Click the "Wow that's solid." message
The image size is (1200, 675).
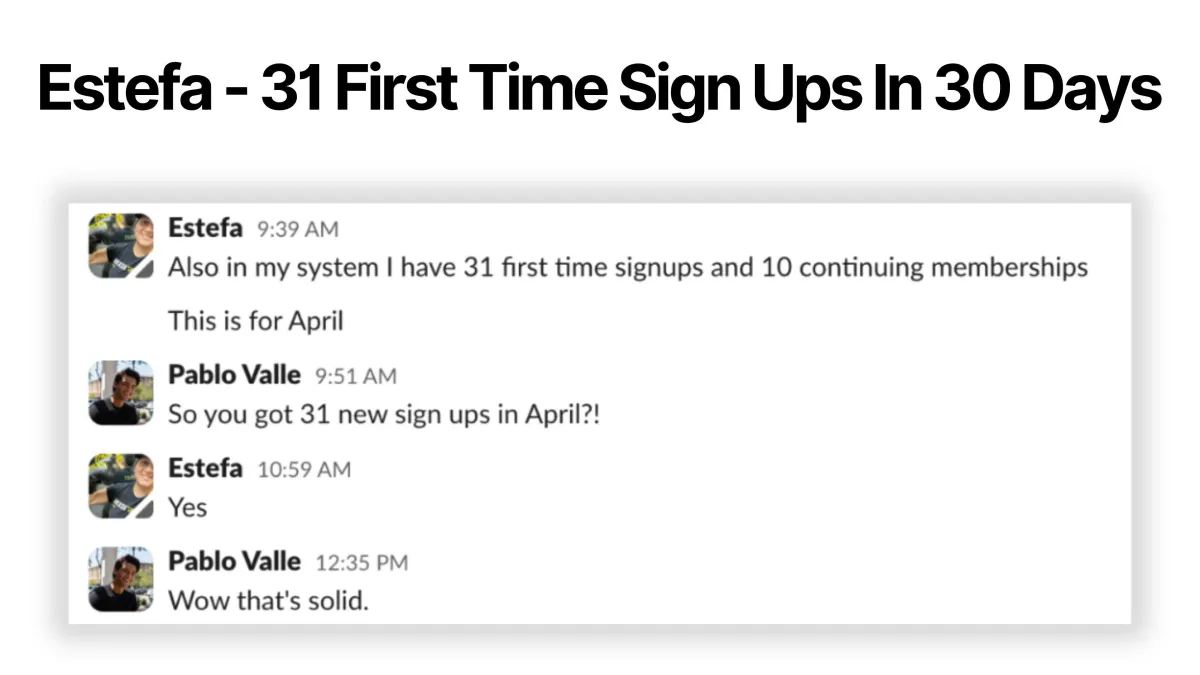click(x=268, y=601)
